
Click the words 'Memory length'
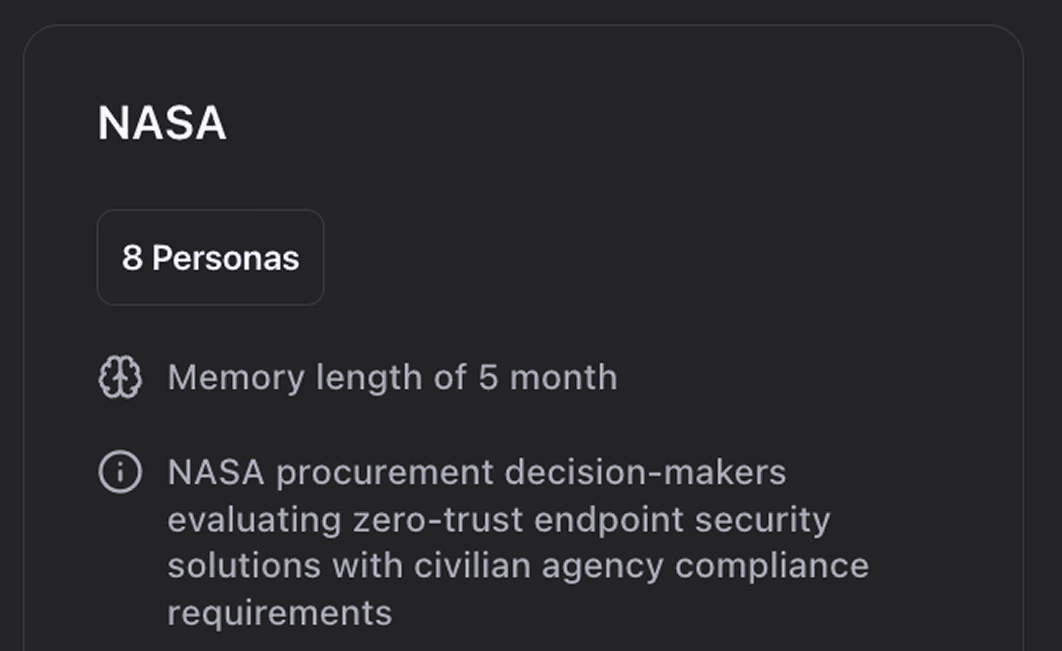[296, 378]
